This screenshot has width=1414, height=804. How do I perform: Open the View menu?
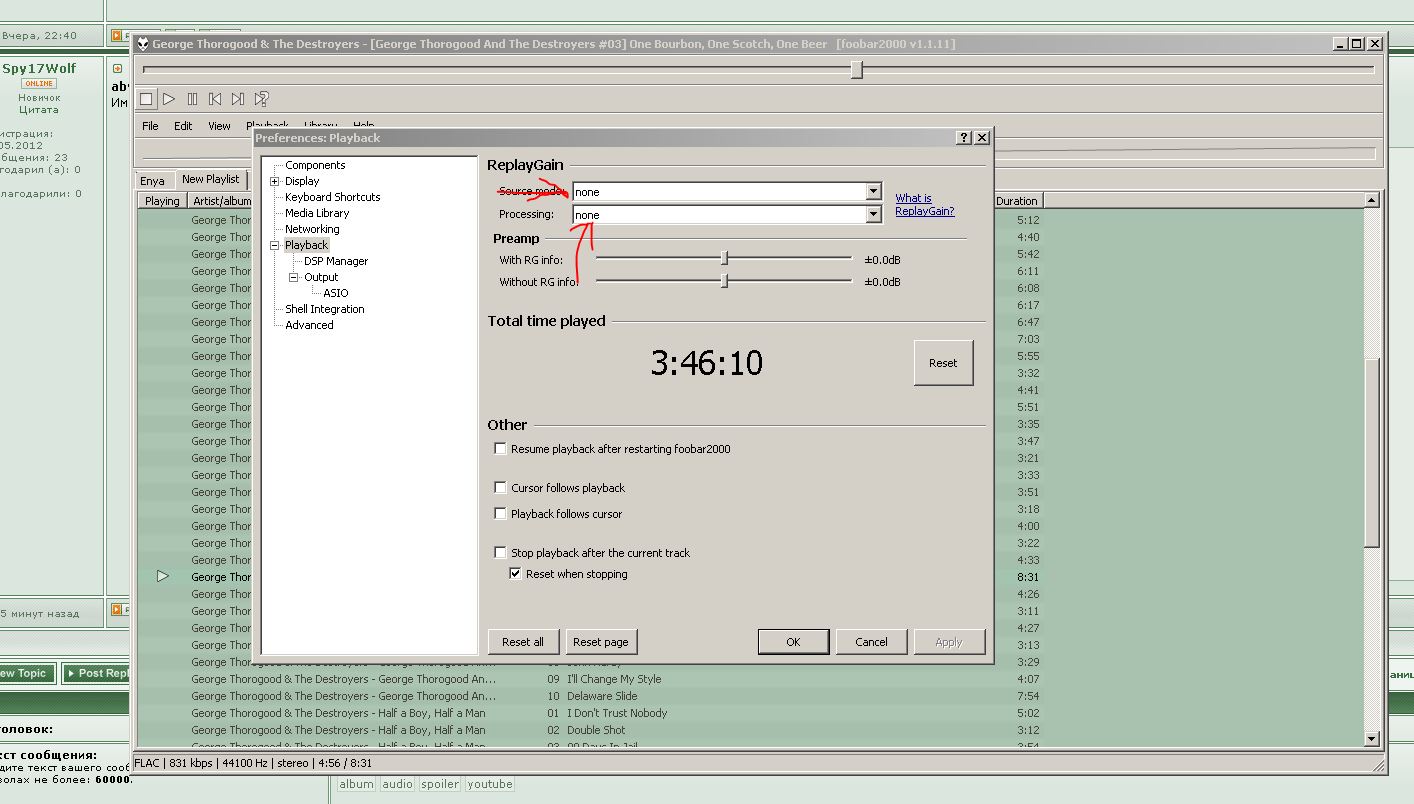[219, 126]
